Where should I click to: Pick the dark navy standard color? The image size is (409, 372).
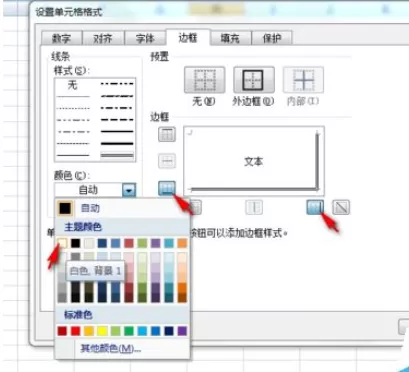pos(169,331)
